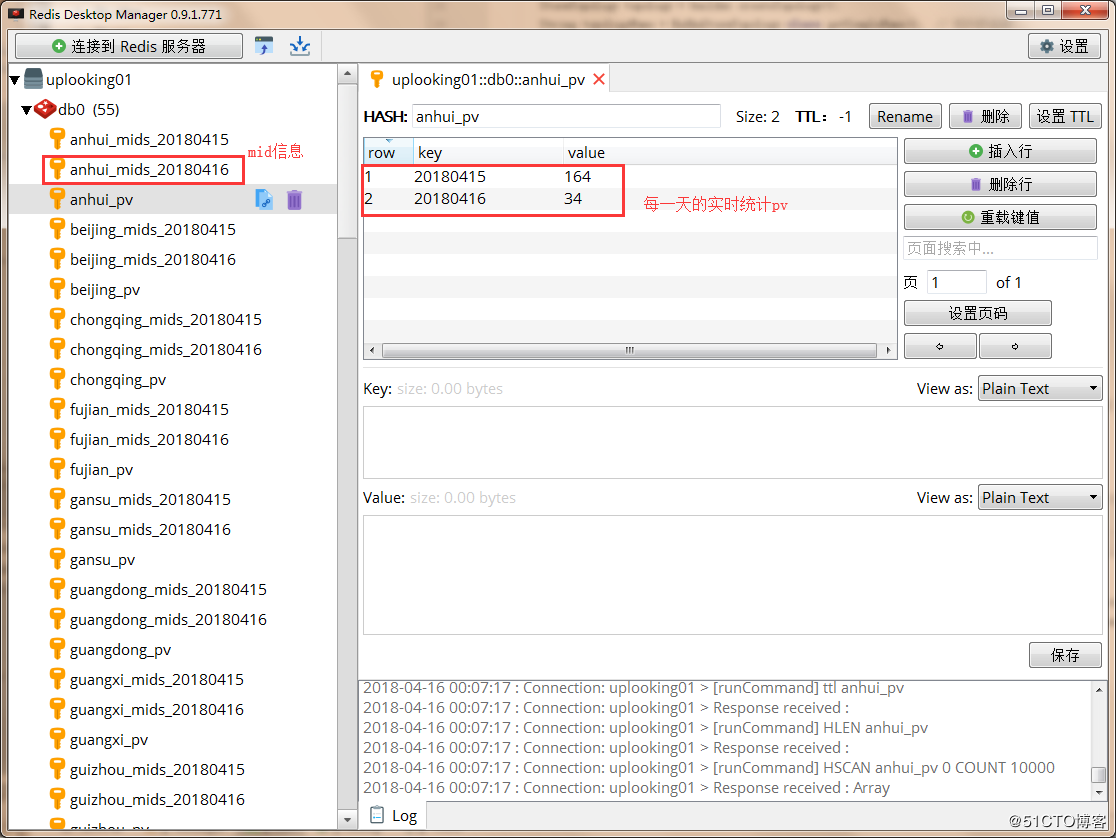This screenshot has width=1116, height=838.
Task: Select the chongqing_mids_20180416 key
Action: (x=166, y=350)
